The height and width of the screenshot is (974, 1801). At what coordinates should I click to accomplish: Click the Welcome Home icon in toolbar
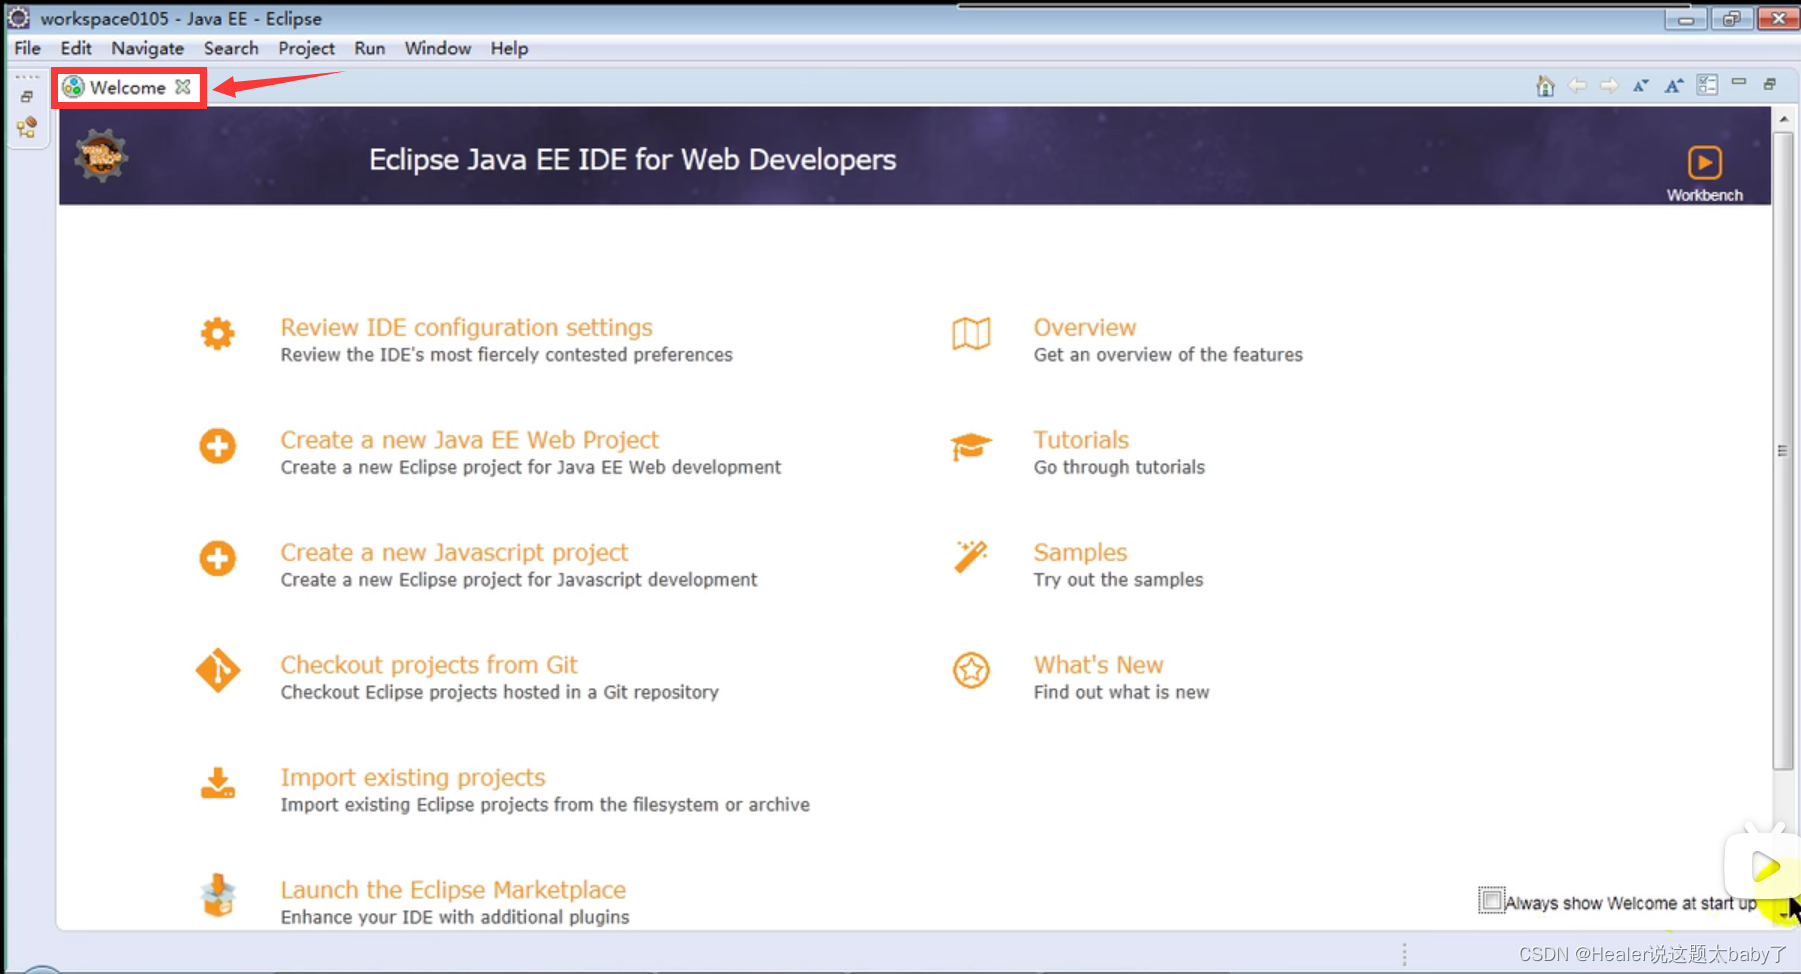coord(1545,86)
